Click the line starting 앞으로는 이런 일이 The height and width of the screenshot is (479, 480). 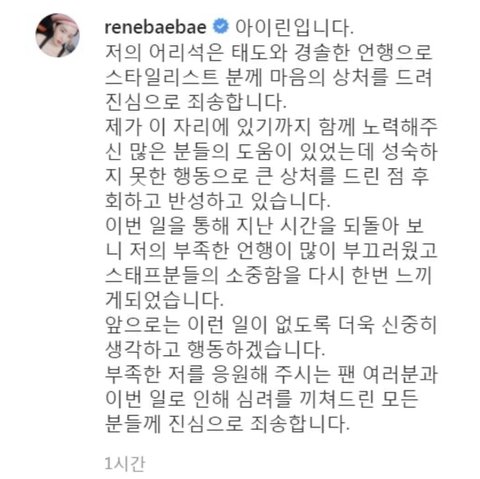pyautogui.click(x=271, y=325)
